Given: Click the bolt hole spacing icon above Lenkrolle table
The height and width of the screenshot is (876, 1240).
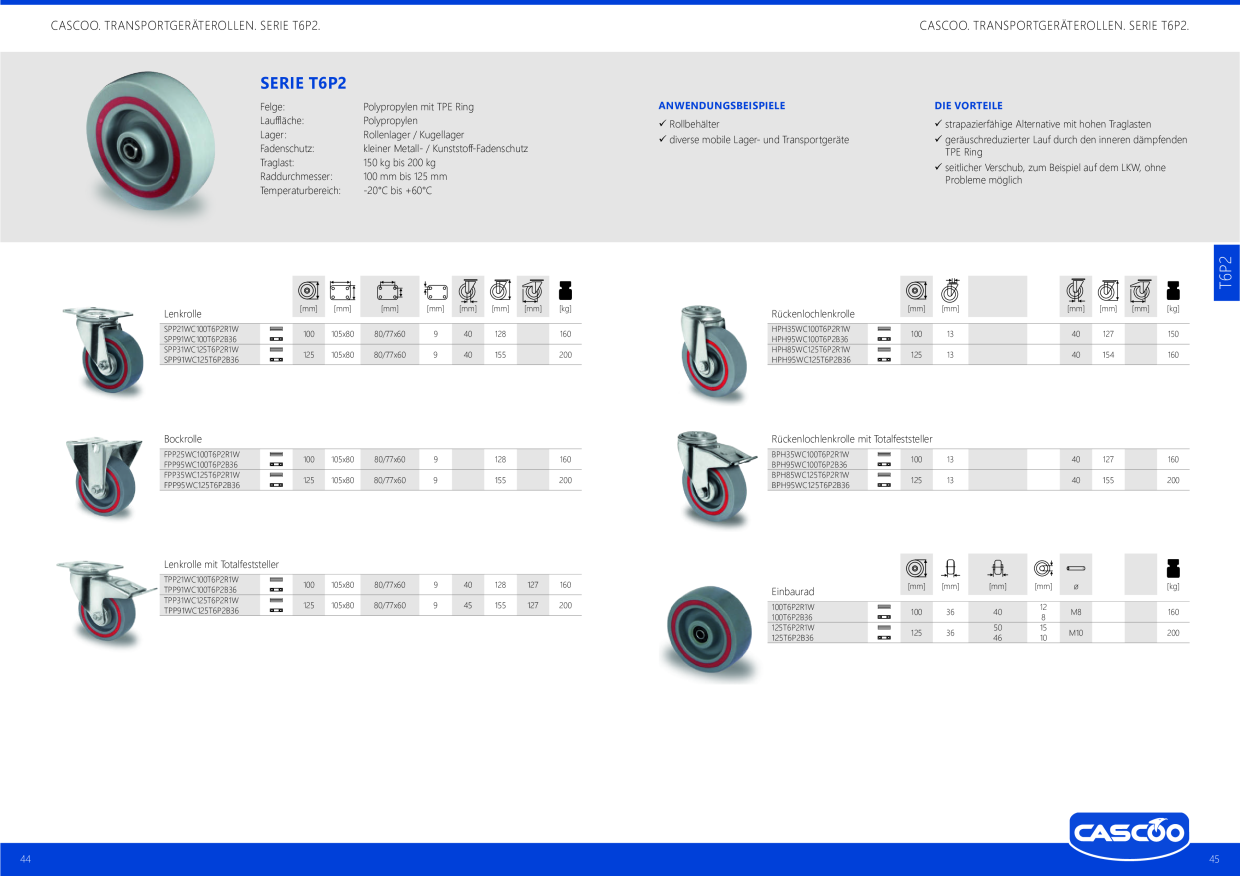Looking at the screenshot, I should (389, 290).
